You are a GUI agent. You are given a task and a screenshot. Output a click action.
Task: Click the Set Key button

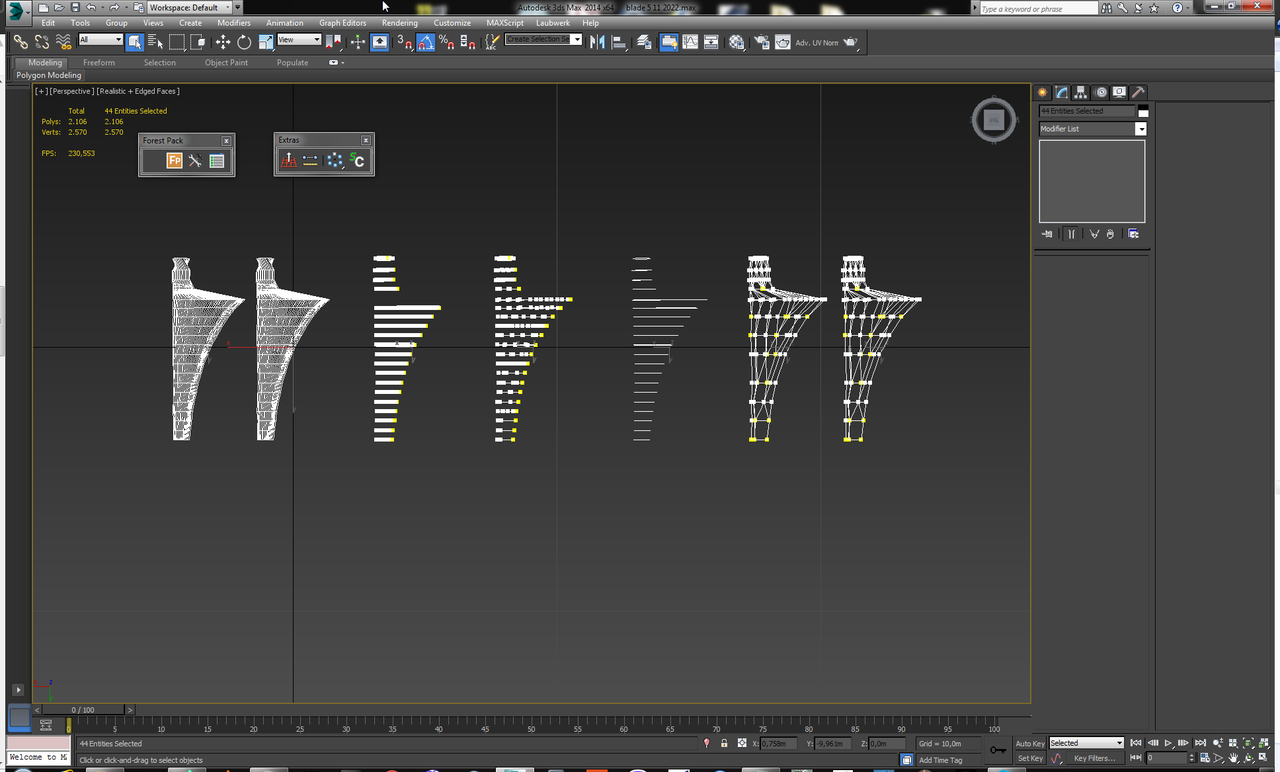[1030, 758]
